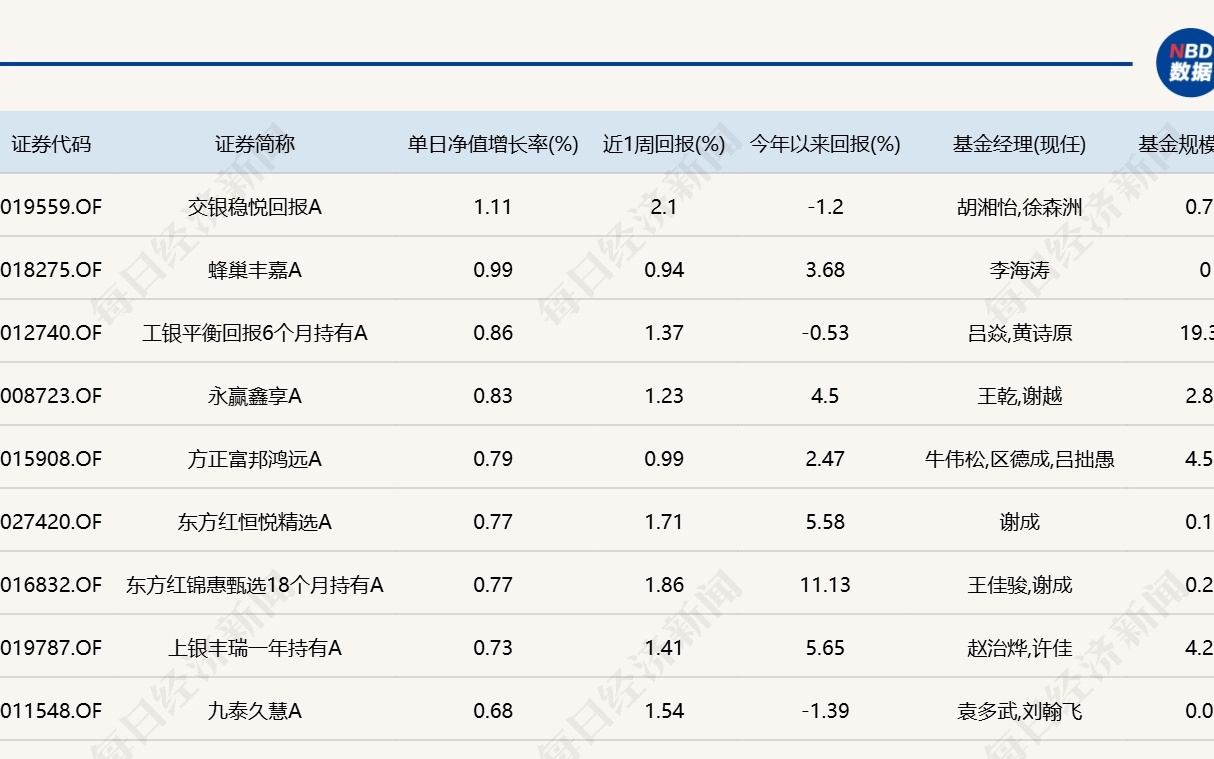Click manager names 吕焱,黄诗原
Viewport: 1214px width, 759px height.
[x=1019, y=333]
